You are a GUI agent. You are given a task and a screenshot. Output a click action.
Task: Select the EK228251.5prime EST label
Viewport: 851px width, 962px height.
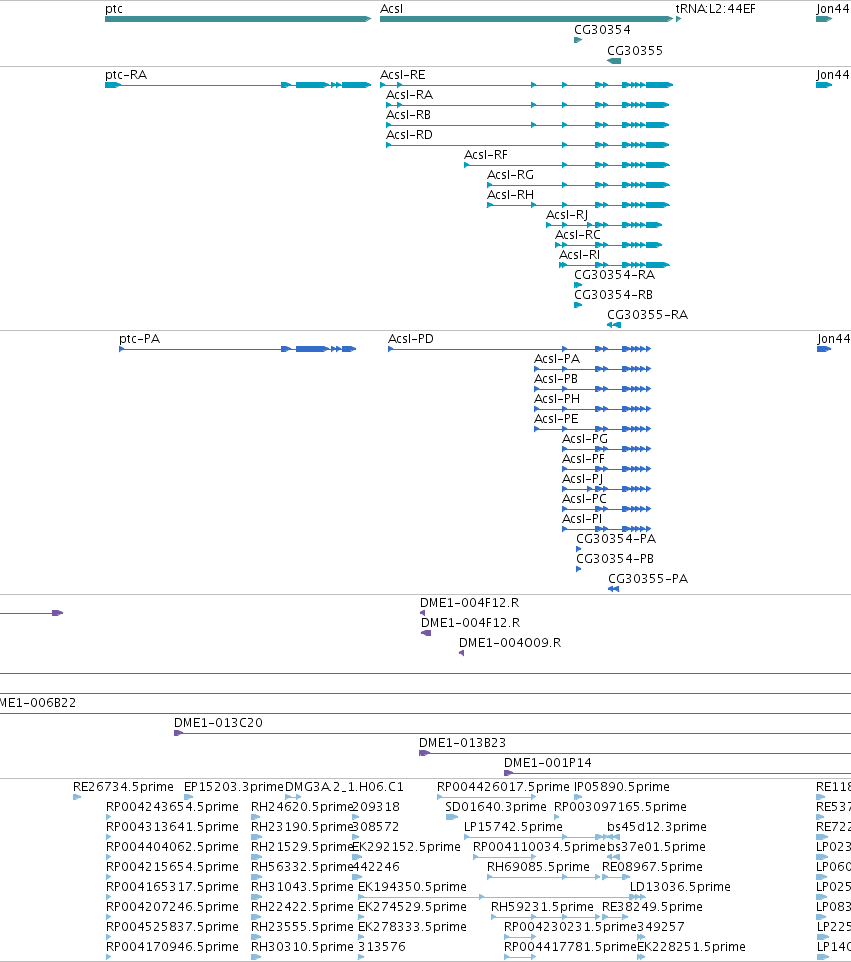tap(691, 947)
